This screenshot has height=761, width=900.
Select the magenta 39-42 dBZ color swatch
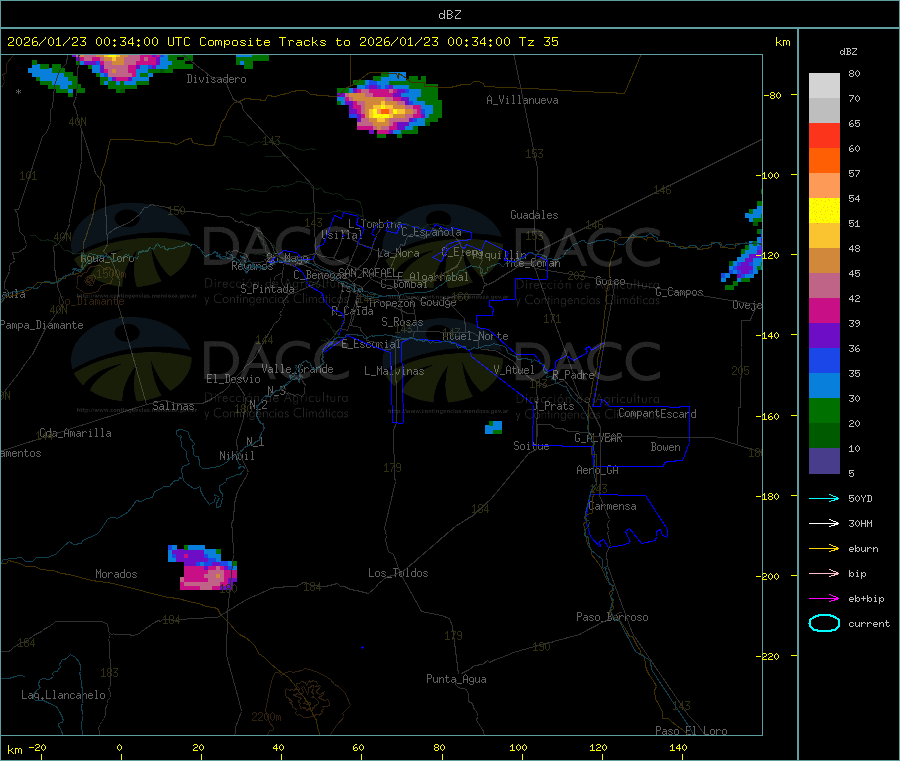824,310
